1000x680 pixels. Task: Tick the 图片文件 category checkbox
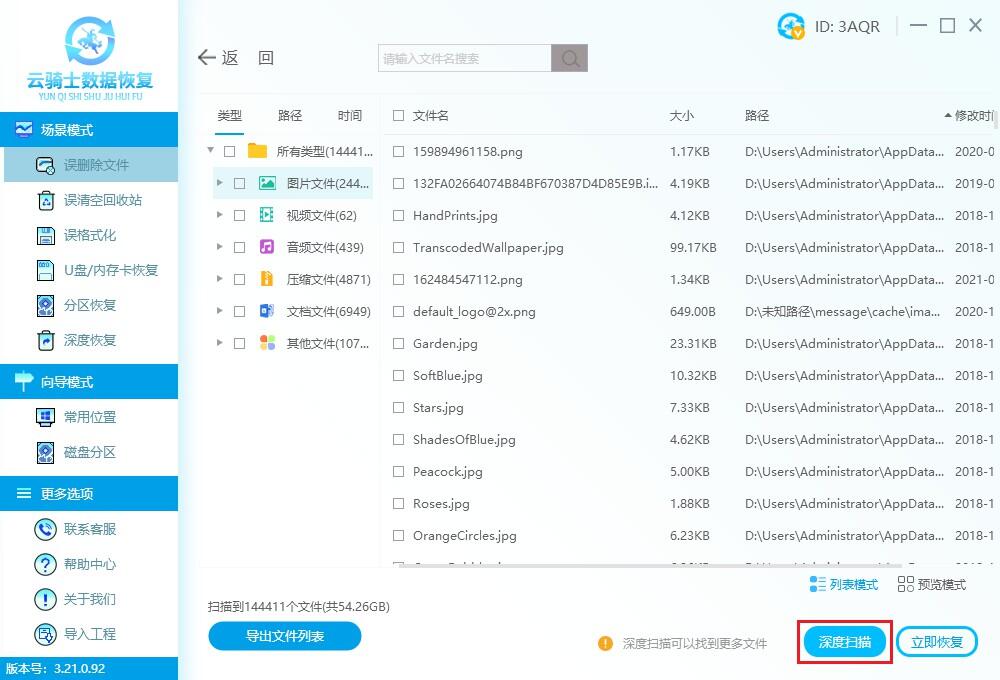coord(240,184)
